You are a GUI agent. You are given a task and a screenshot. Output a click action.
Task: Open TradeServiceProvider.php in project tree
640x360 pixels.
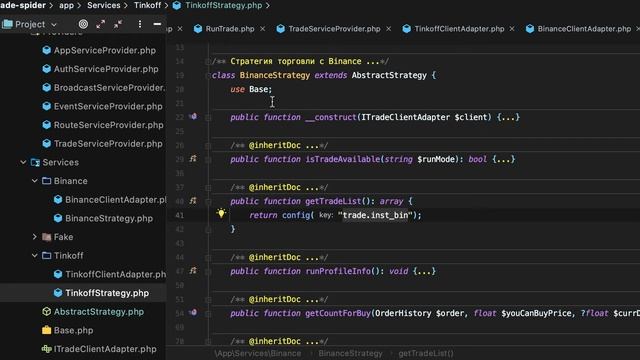[108, 144]
